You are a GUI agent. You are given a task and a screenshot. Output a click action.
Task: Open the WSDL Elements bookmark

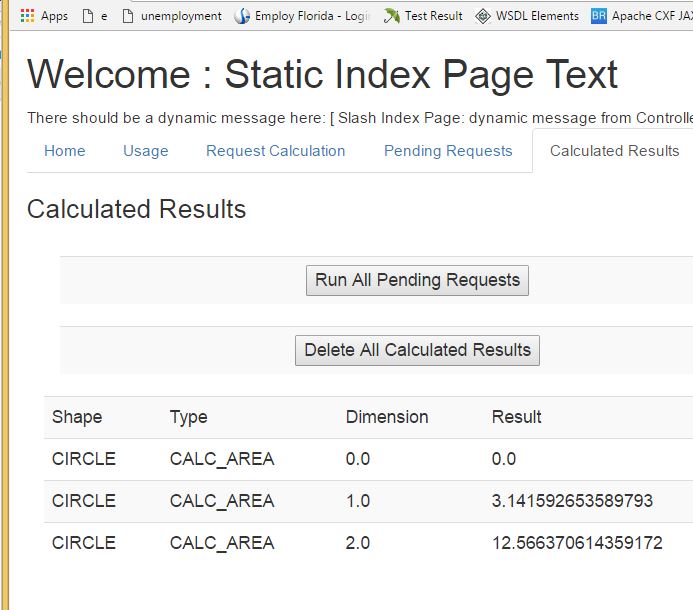[x=527, y=16]
